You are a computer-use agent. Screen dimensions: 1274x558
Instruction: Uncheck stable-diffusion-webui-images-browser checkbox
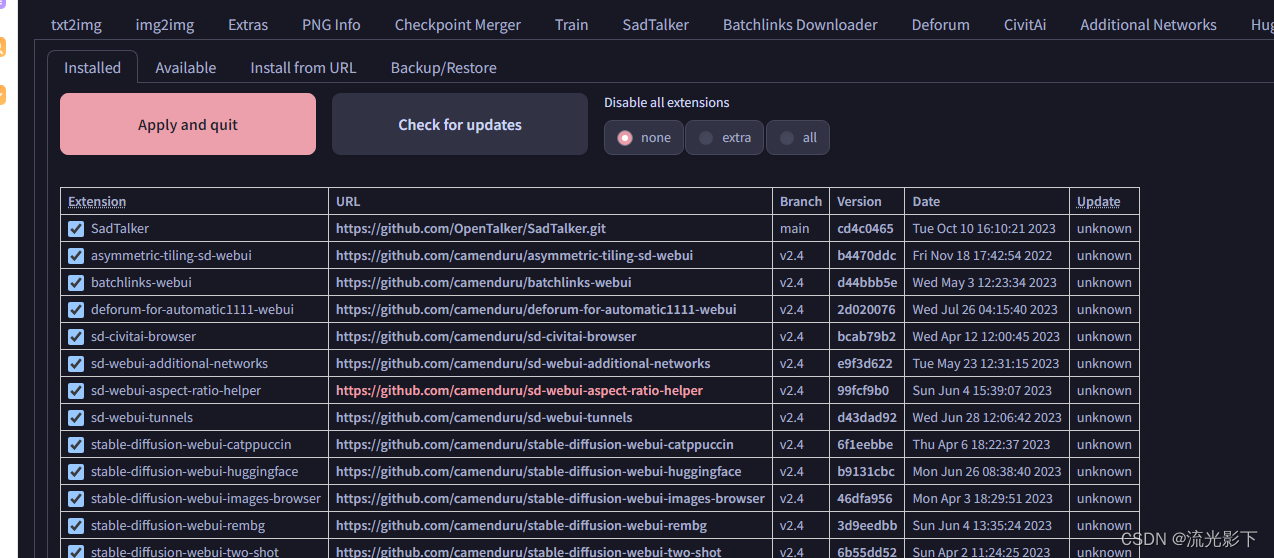coord(76,499)
